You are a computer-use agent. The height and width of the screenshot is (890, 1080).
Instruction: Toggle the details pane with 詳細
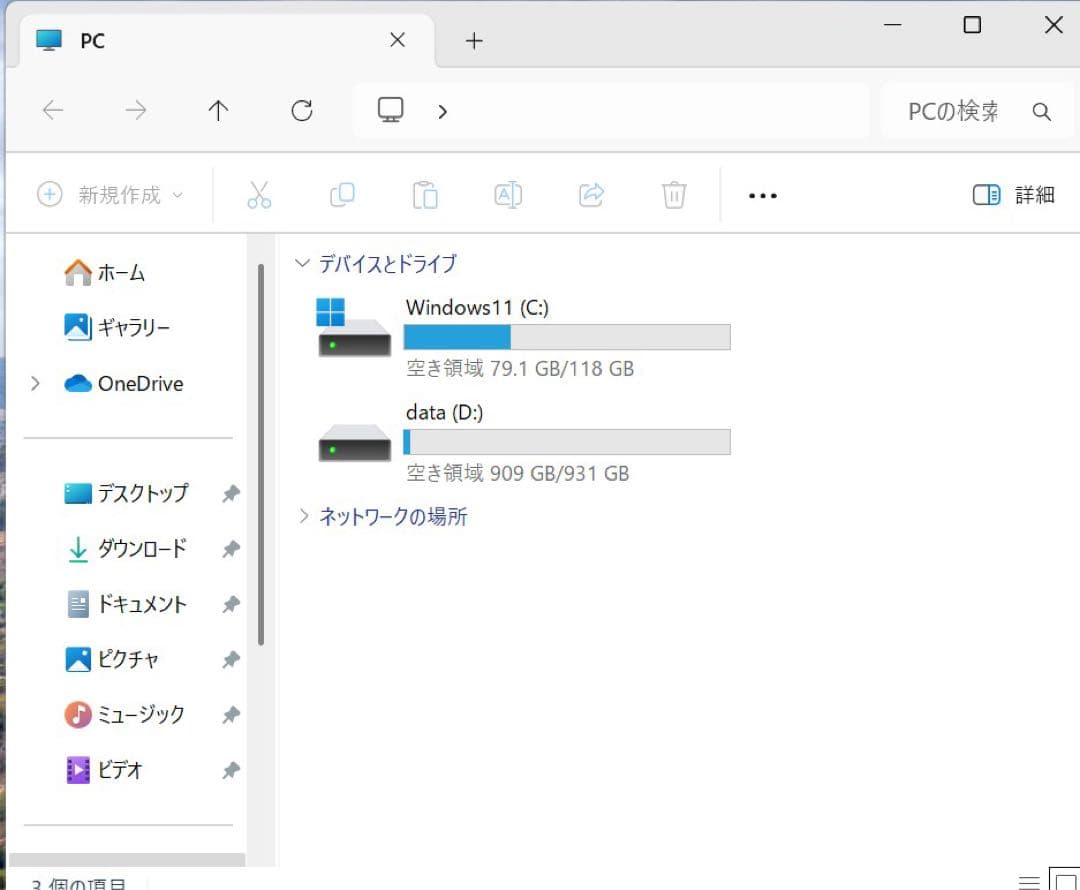(x=1013, y=195)
